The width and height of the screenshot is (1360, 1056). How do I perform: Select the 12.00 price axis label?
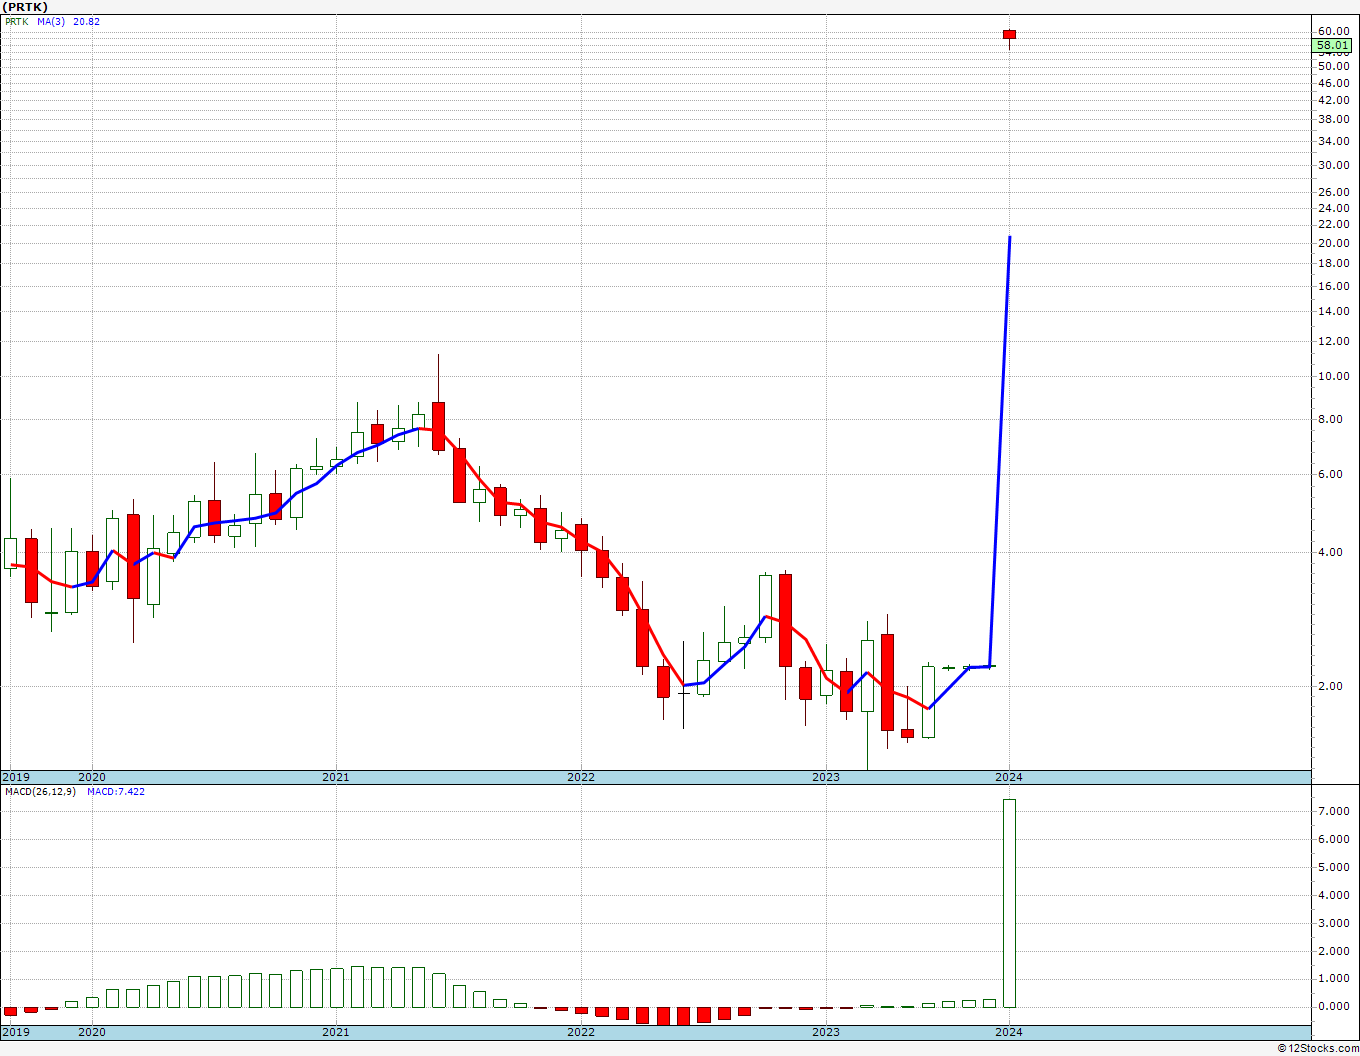coord(1334,341)
